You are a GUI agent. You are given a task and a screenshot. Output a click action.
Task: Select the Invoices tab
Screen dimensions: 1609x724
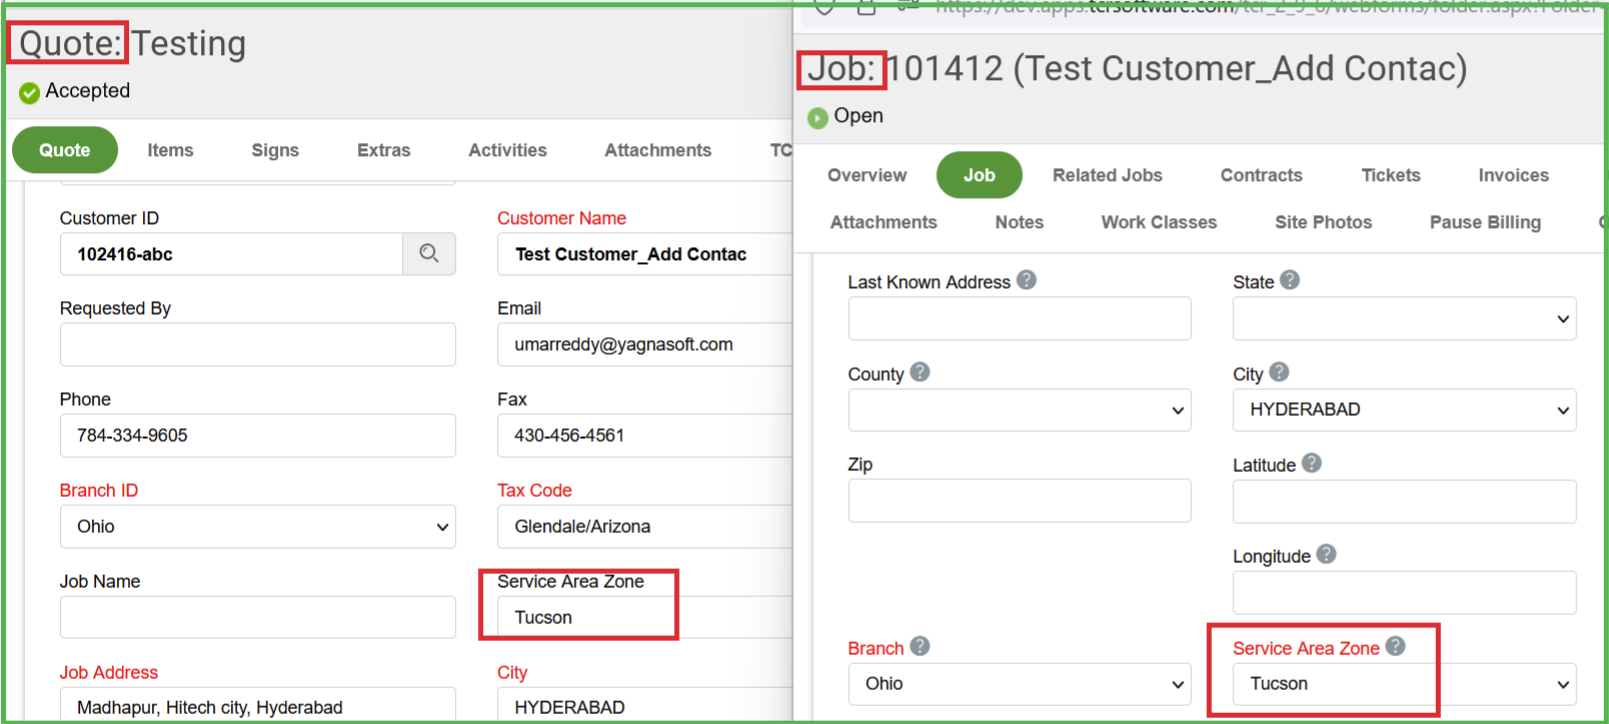tap(1513, 175)
